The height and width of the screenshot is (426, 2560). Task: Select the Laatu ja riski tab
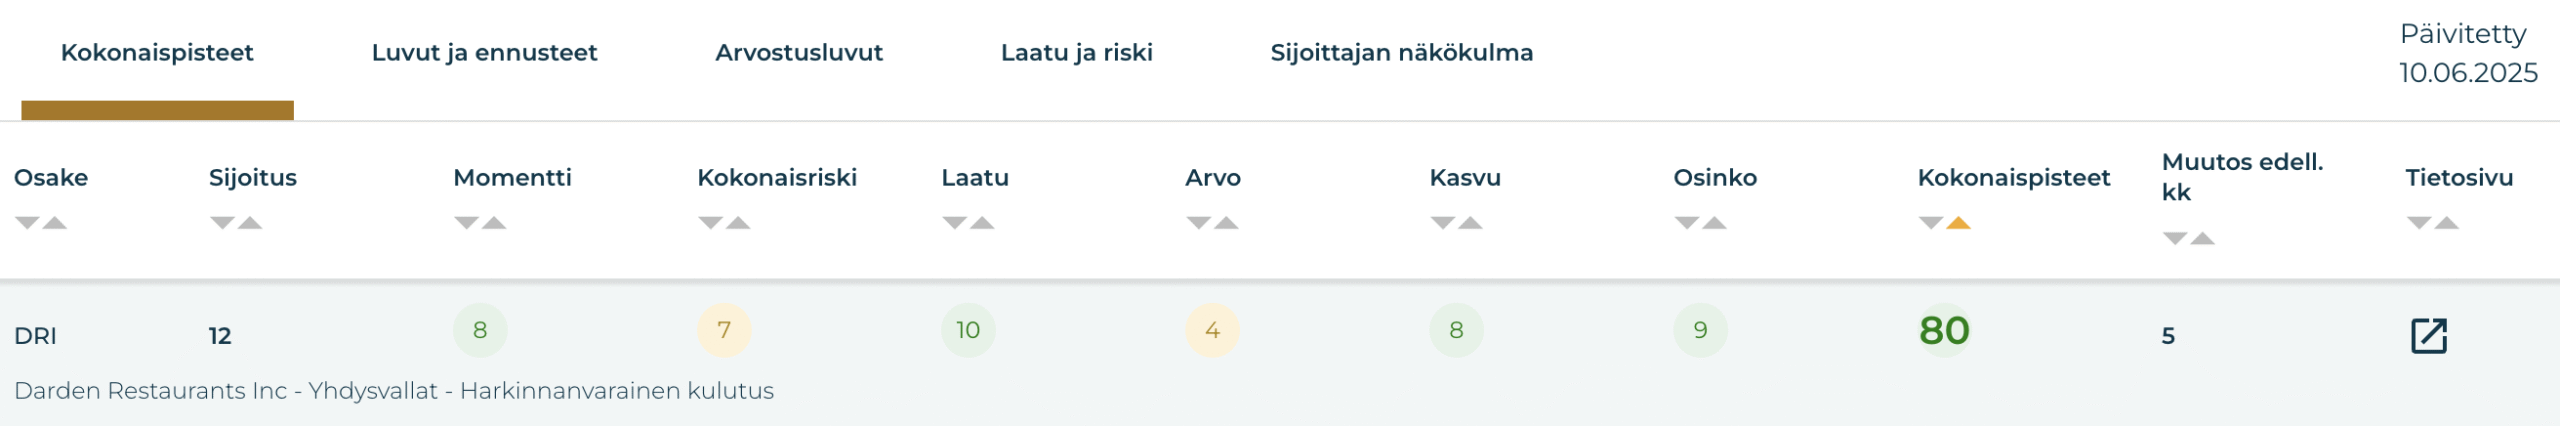1077,53
